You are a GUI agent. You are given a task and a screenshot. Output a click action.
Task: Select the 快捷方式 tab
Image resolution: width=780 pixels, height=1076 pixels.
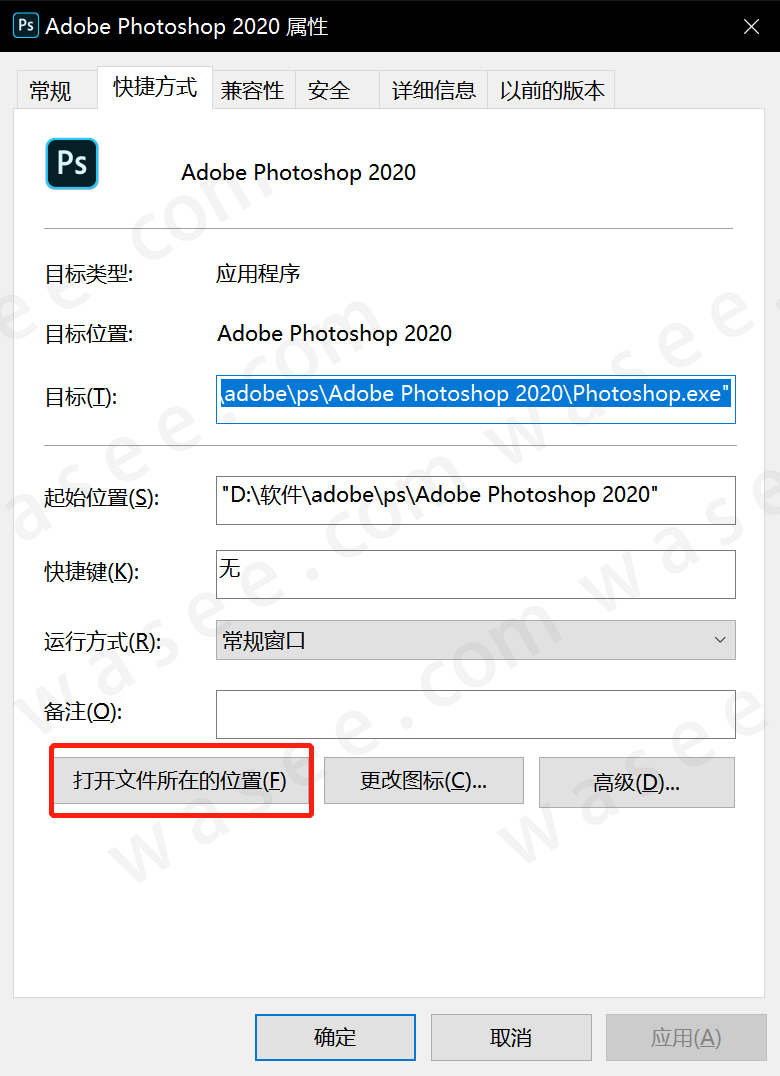point(155,87)
